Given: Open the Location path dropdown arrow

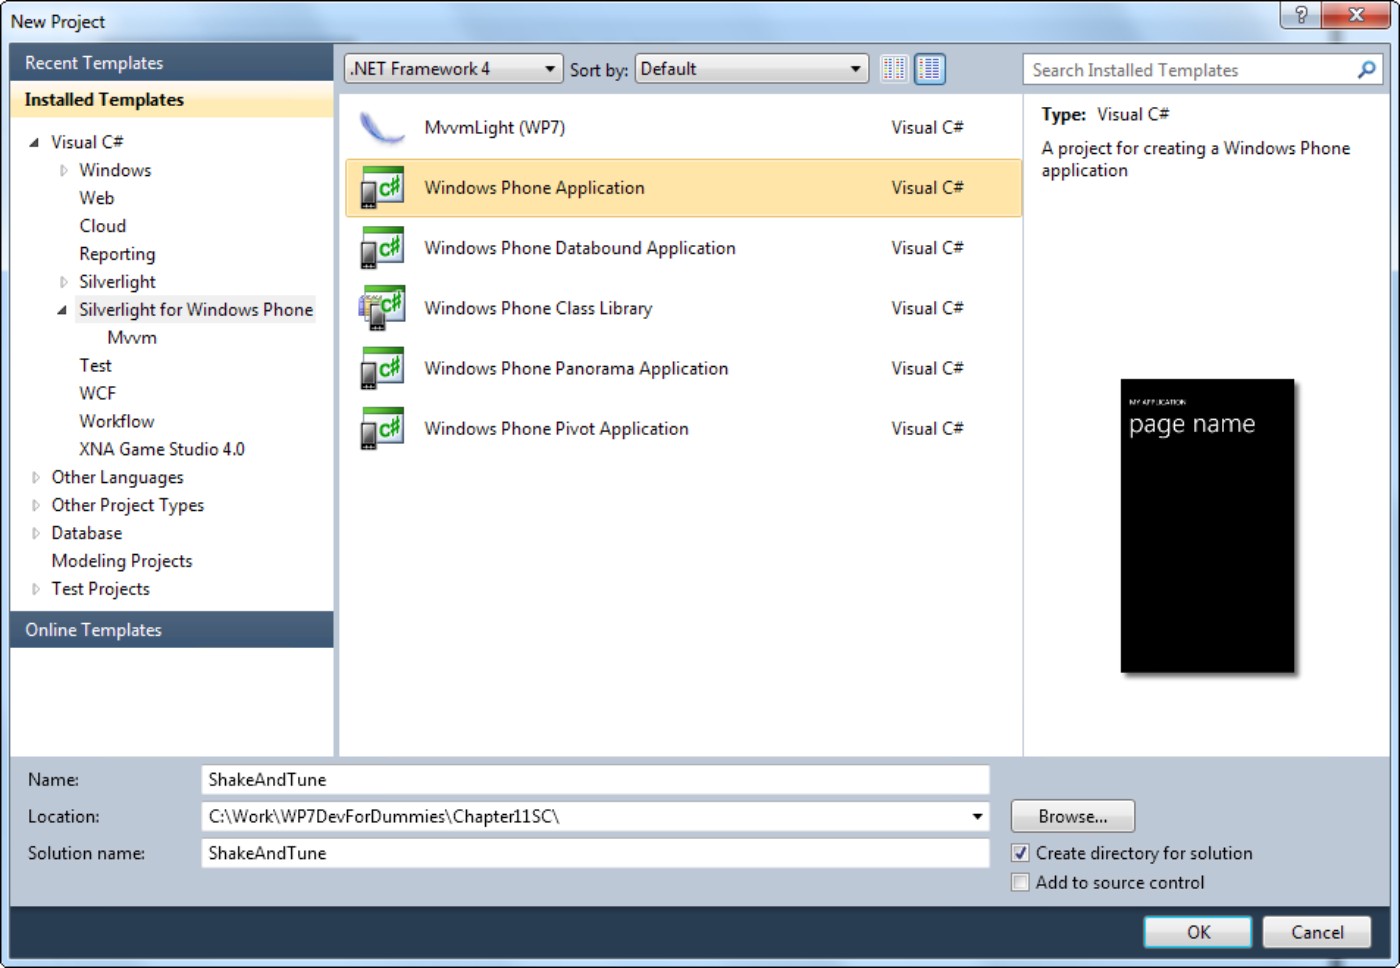Looking at the screenshot, I should [977, 816].
